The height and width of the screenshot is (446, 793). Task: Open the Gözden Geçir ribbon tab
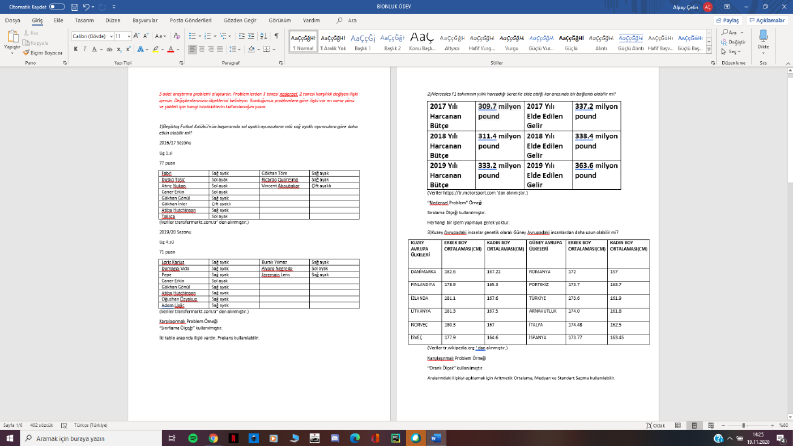pyautogui.click(x=240, y=20)
